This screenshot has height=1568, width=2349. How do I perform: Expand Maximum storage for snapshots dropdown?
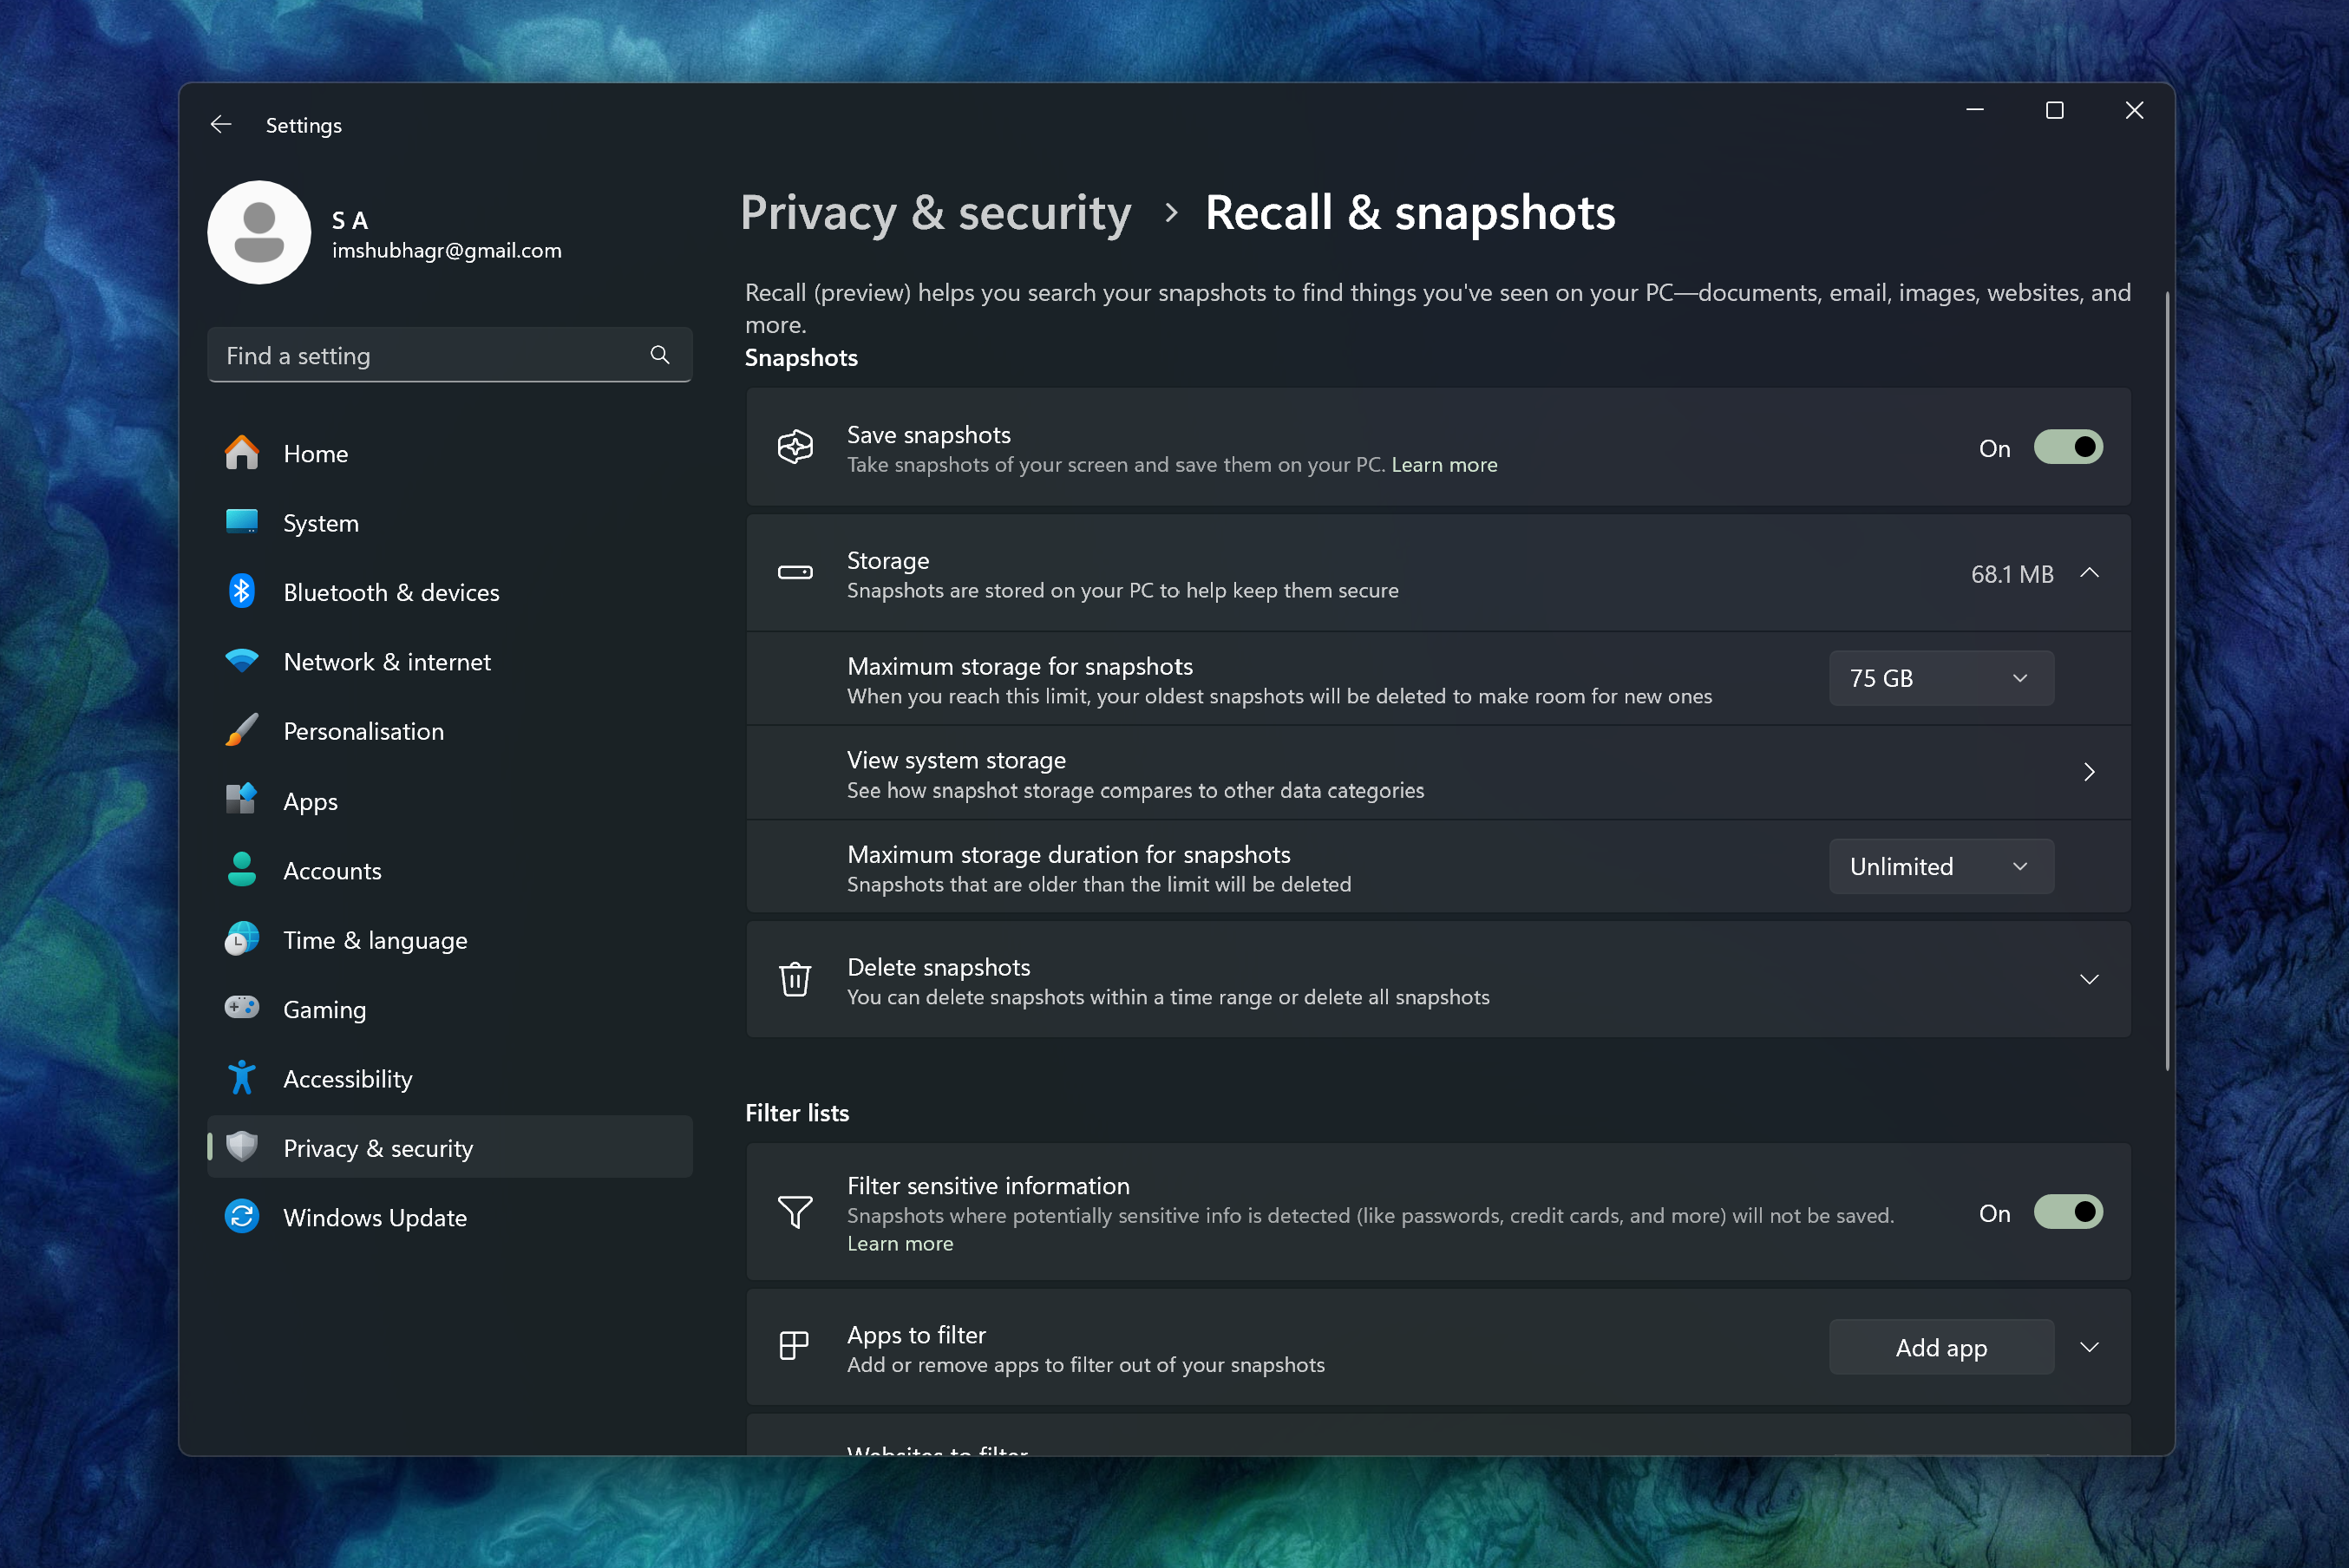tap(1940, 677)
